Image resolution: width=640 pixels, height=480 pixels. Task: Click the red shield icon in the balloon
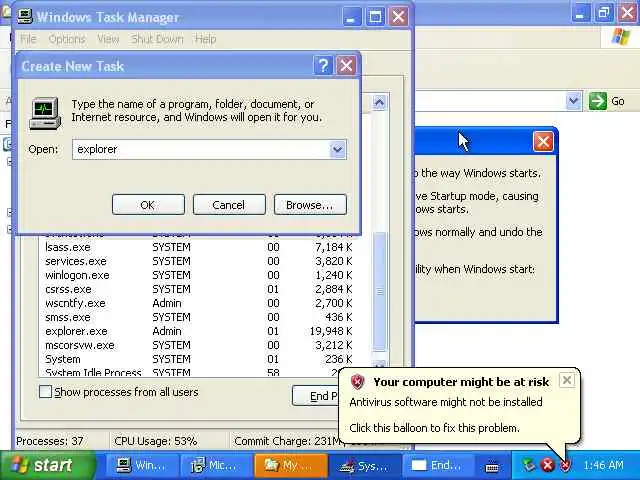[358, 382]
